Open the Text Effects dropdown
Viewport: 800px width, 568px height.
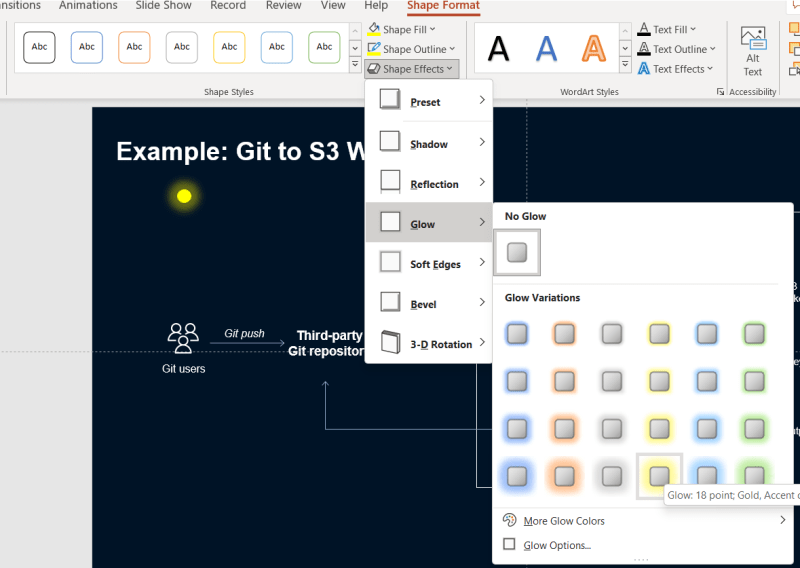(x=674, y=69)
